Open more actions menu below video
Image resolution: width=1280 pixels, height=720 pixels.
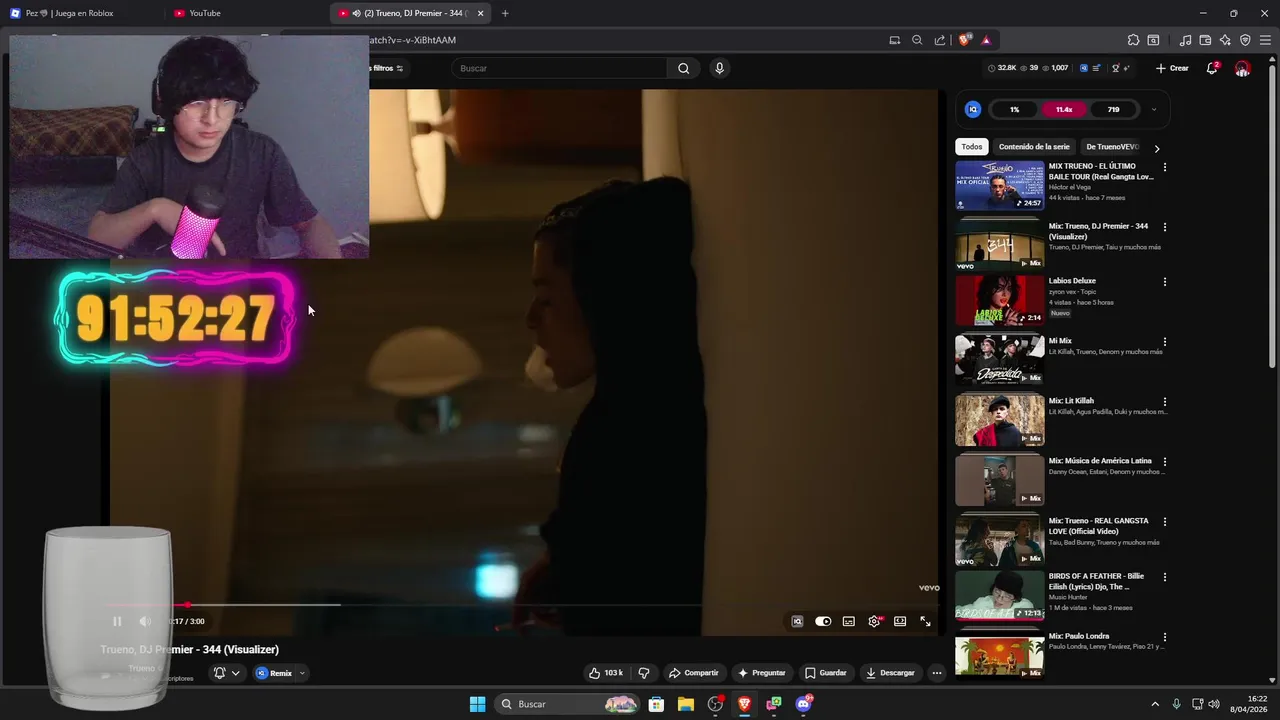[937, 673]
